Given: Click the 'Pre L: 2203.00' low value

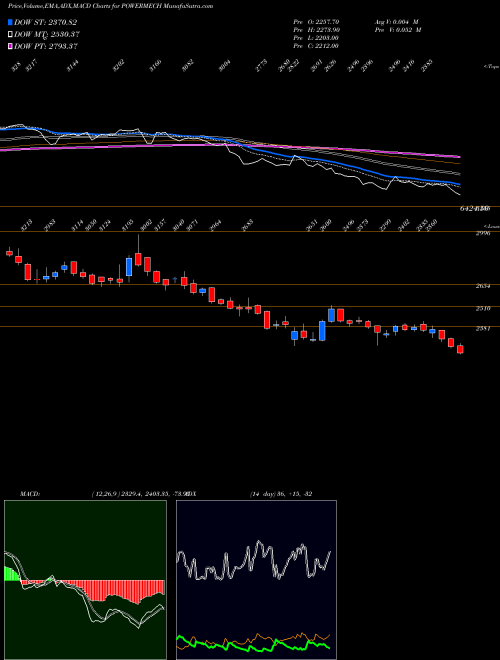Looking at the screenshot, I should [x=316, y=38].
